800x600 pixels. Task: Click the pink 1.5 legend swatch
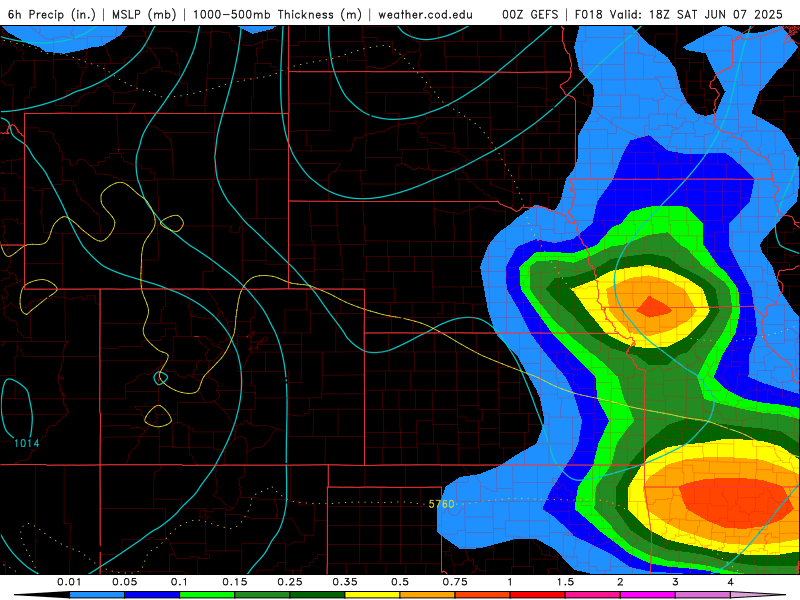(593, 595)
